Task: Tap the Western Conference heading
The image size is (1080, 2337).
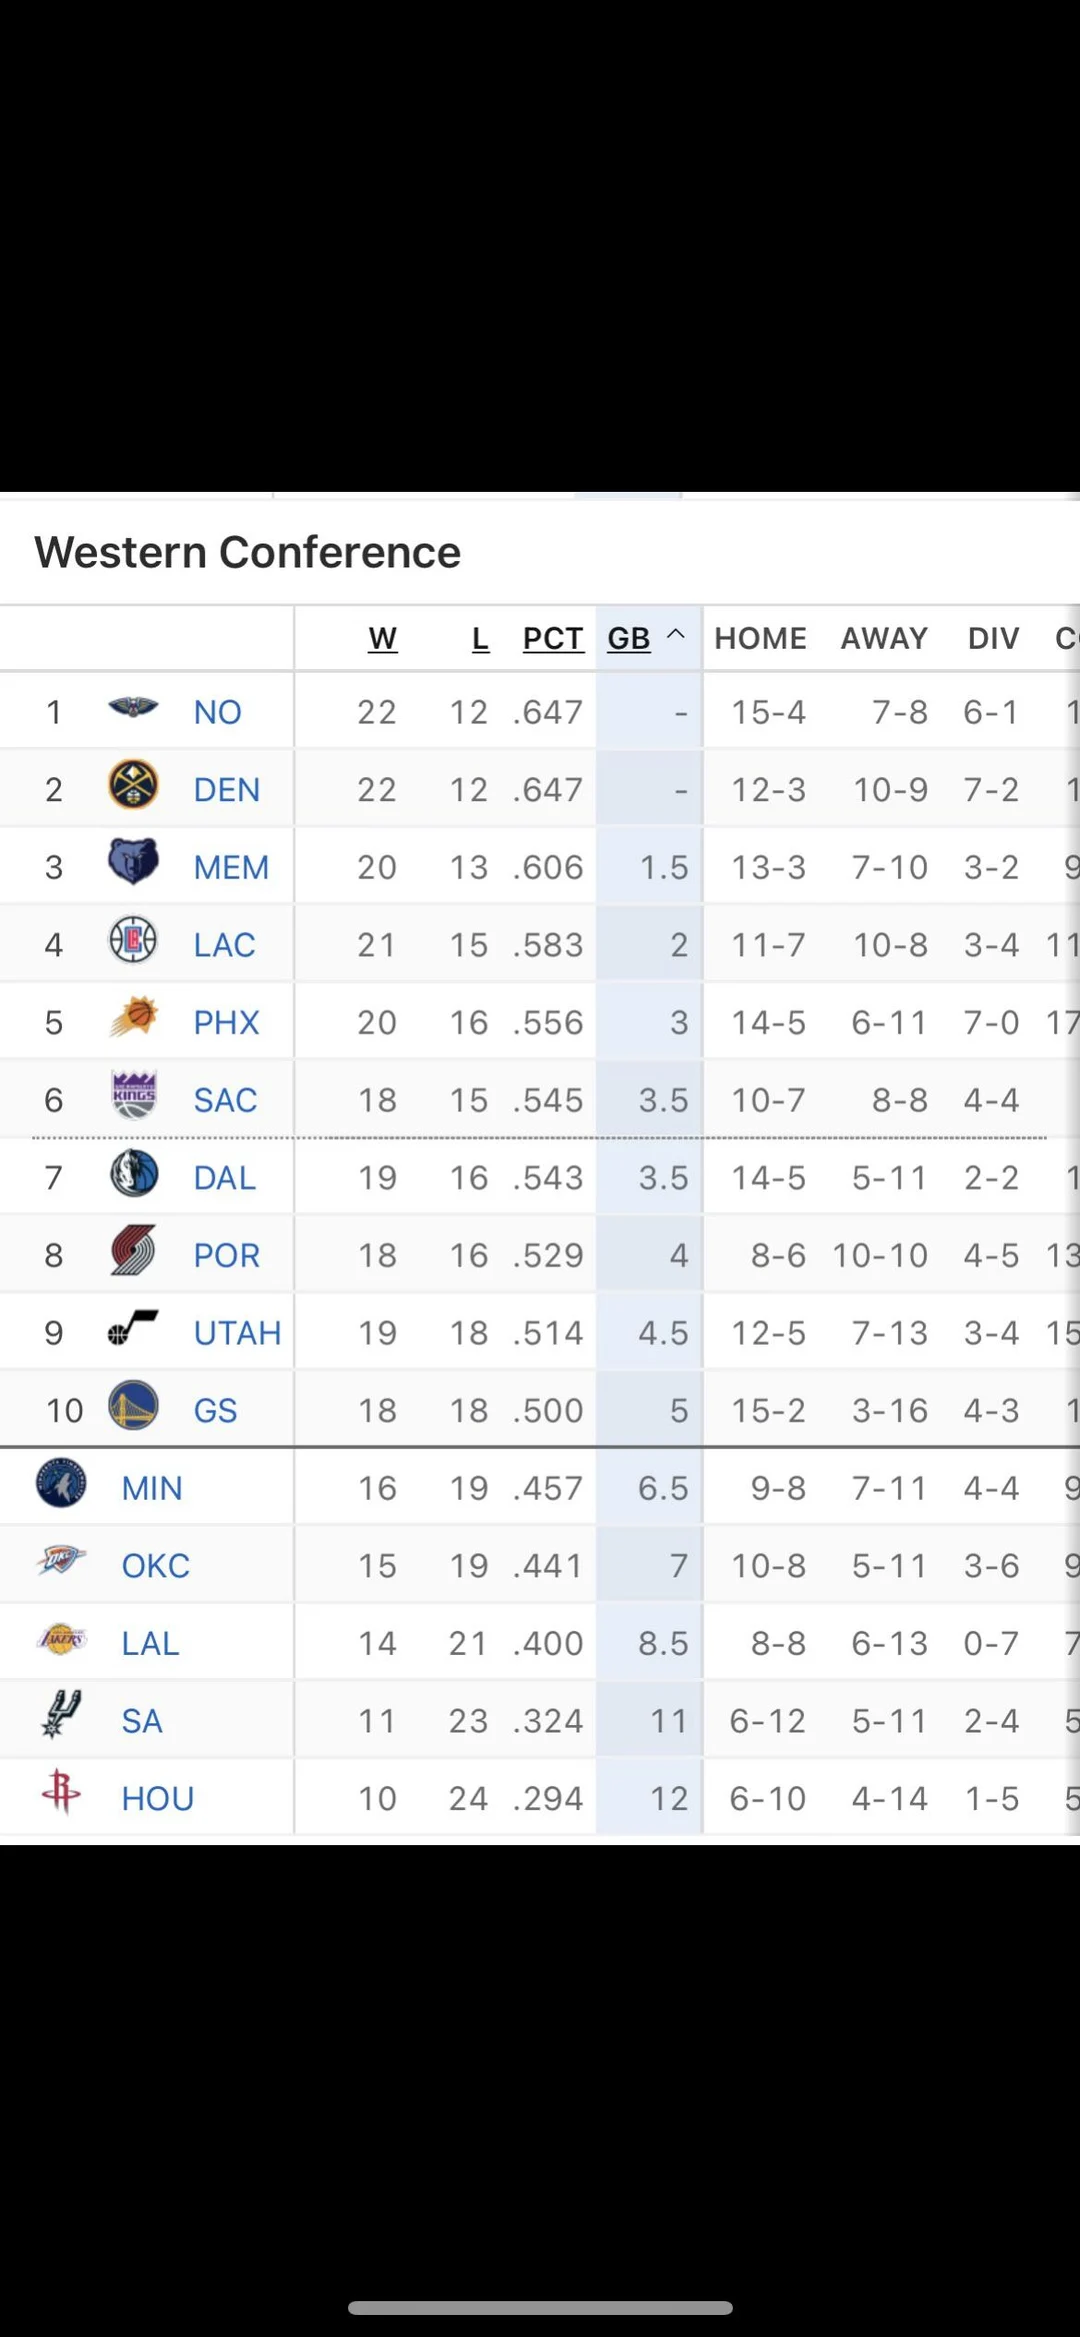Action: (247, 552)
